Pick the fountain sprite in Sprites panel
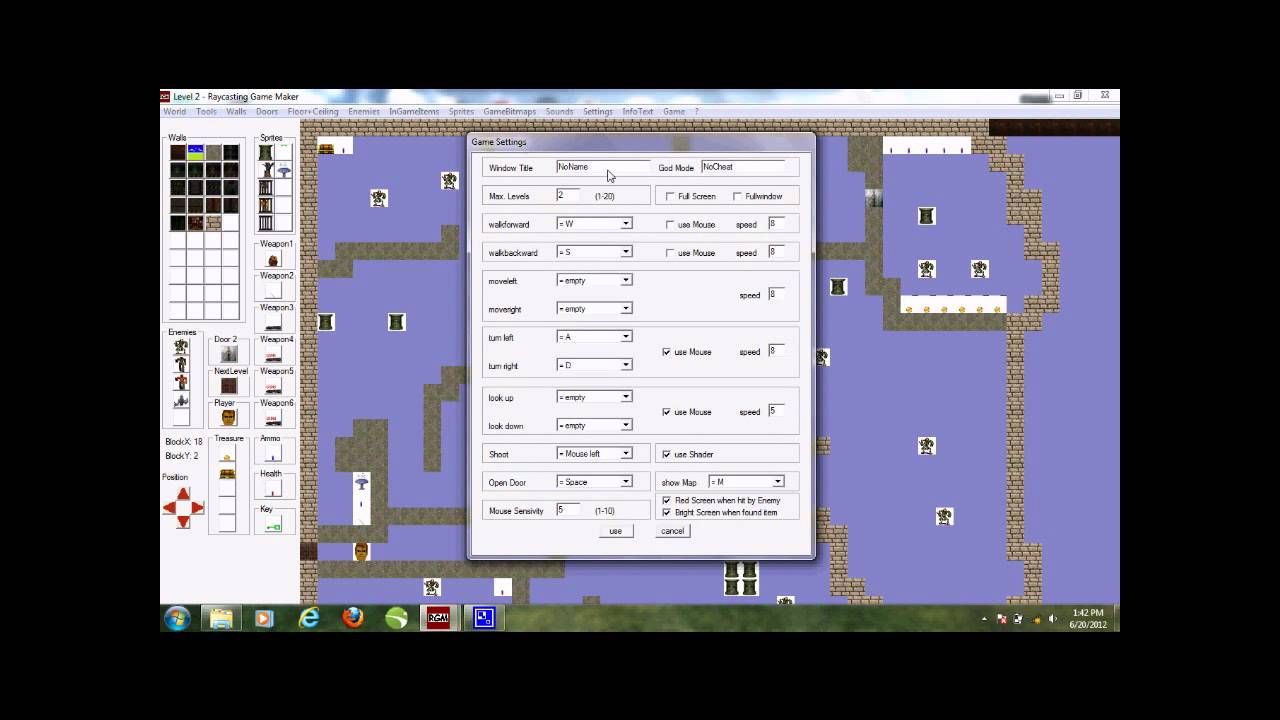Image resolution: width=1280 pixels, height=720 pixels. tap(283, 170)
